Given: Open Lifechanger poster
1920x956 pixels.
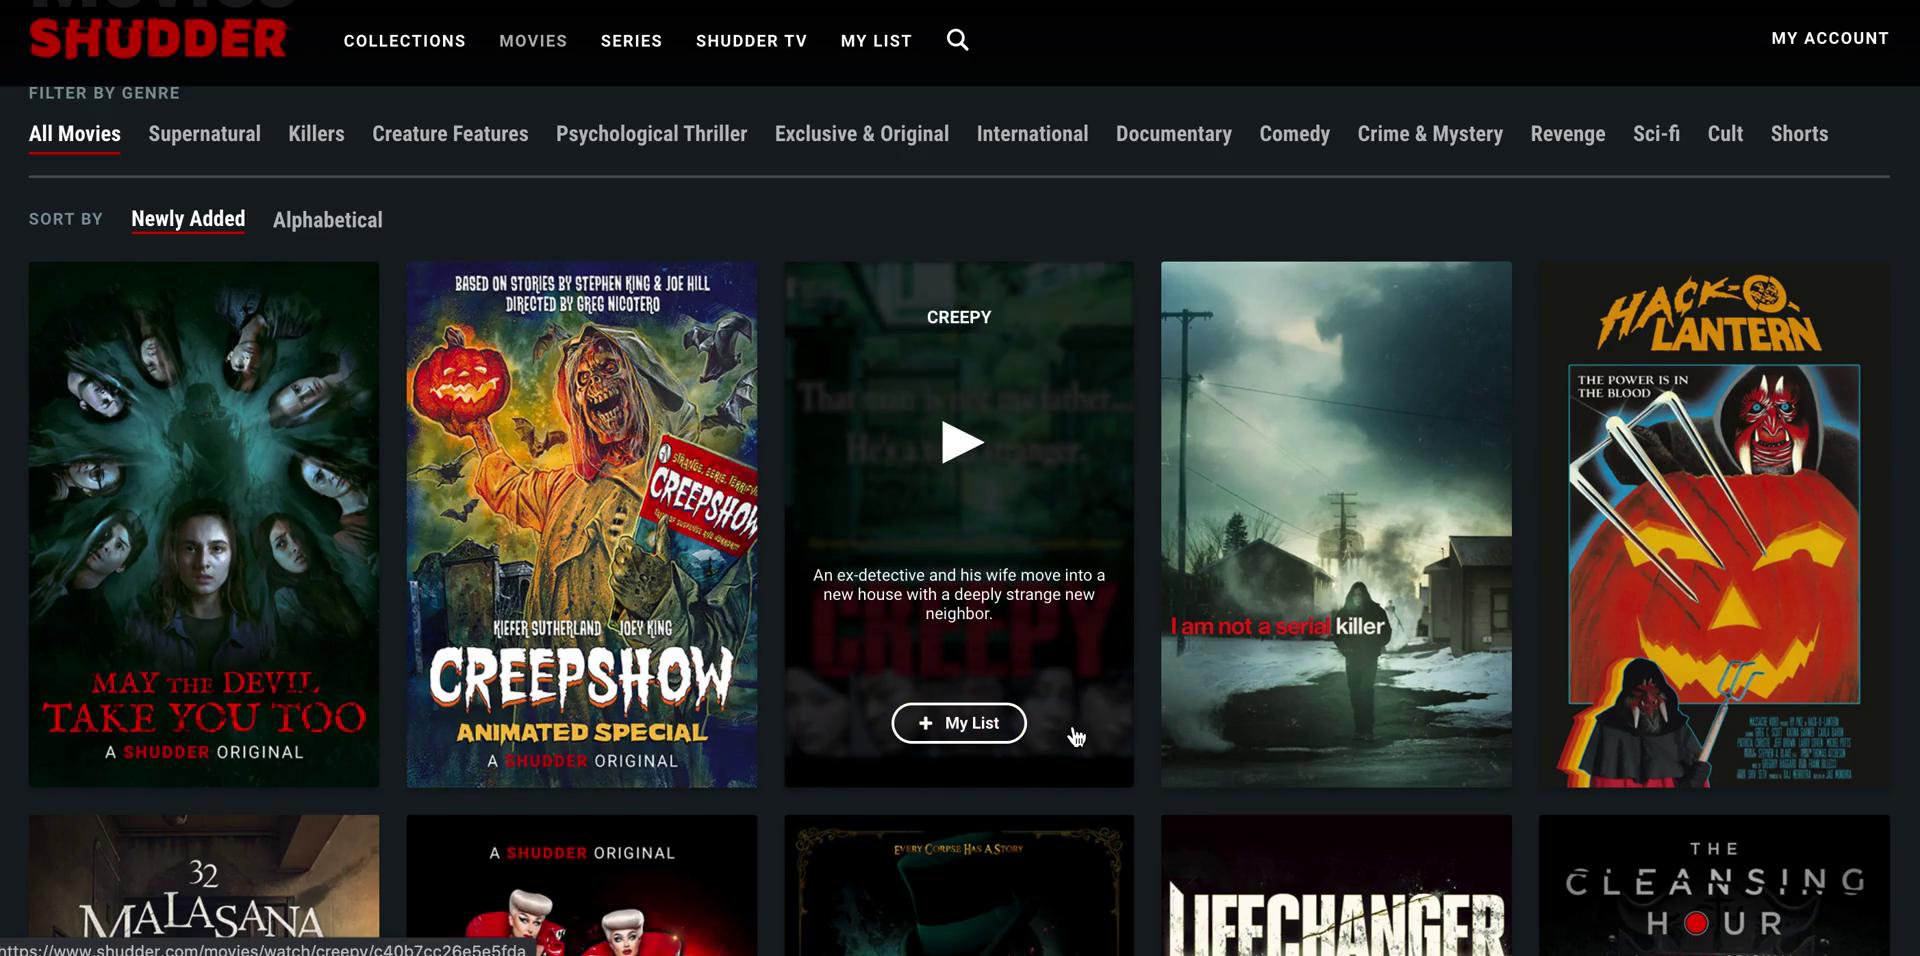Looking at the screenshot, I should (1336, 885).
